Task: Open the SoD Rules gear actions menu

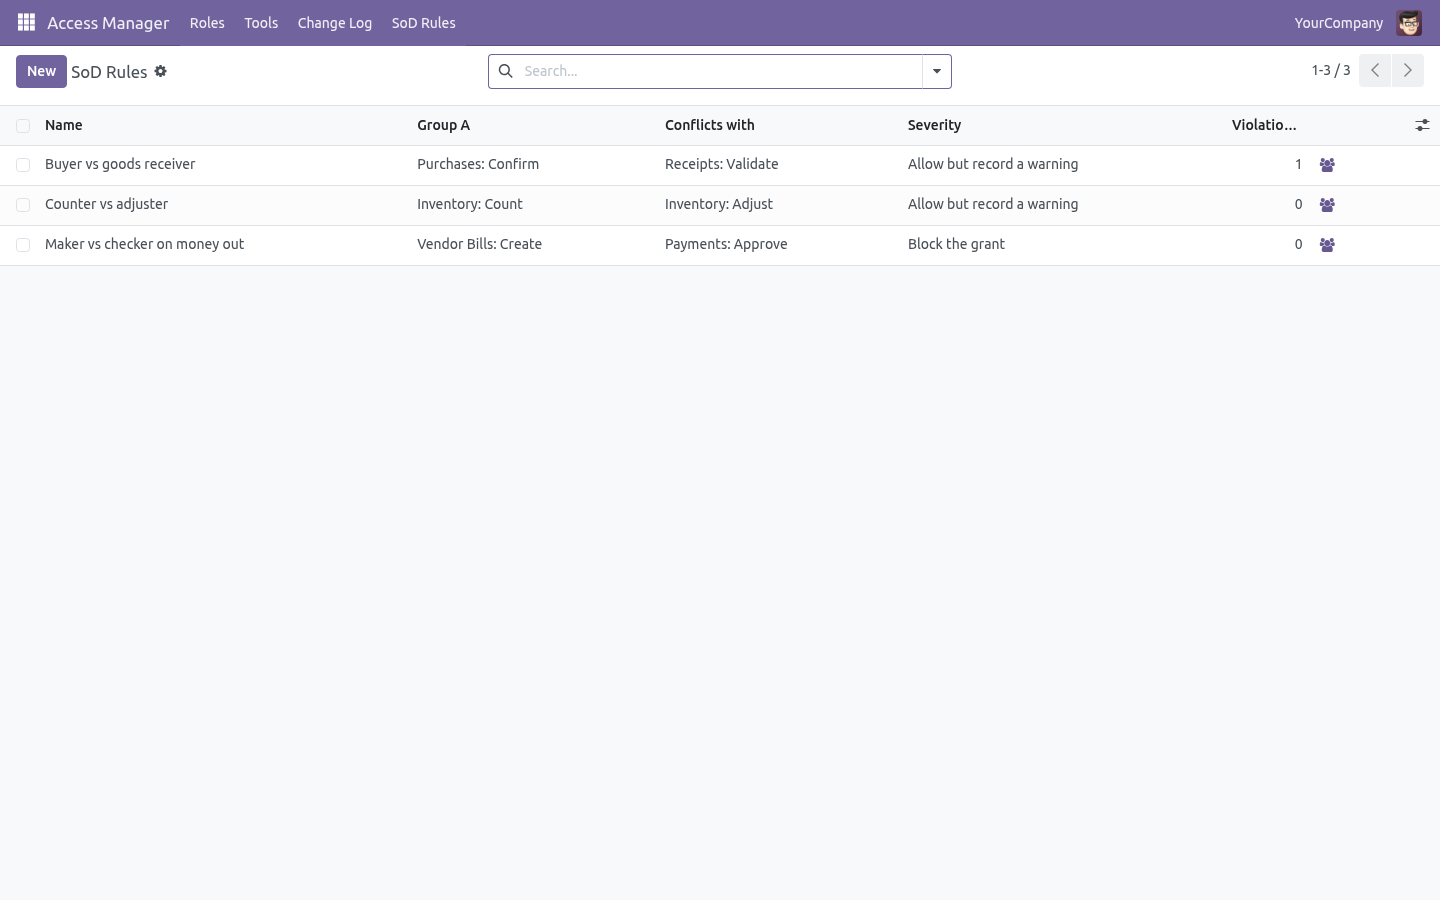Action: click(x=160, y=71)
